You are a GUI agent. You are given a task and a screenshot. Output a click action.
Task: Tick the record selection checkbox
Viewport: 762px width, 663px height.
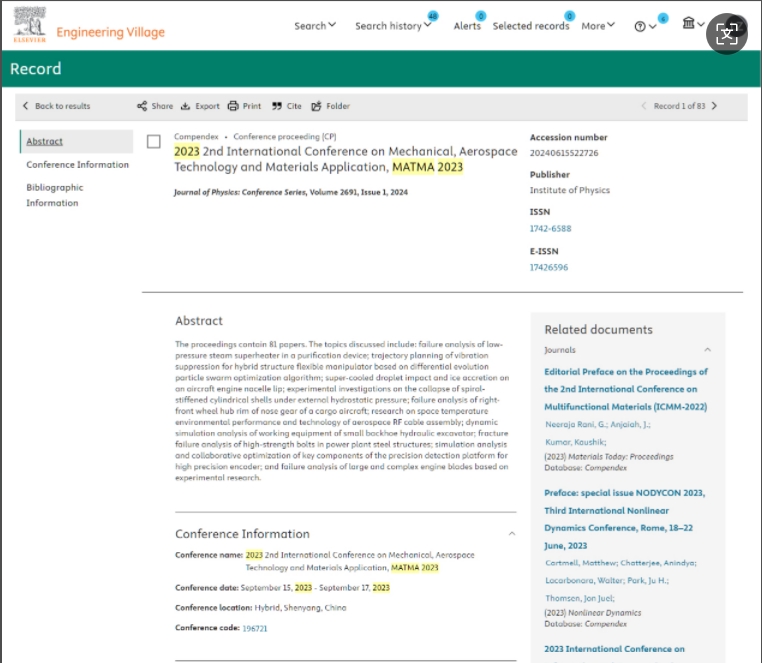(154, 141)
